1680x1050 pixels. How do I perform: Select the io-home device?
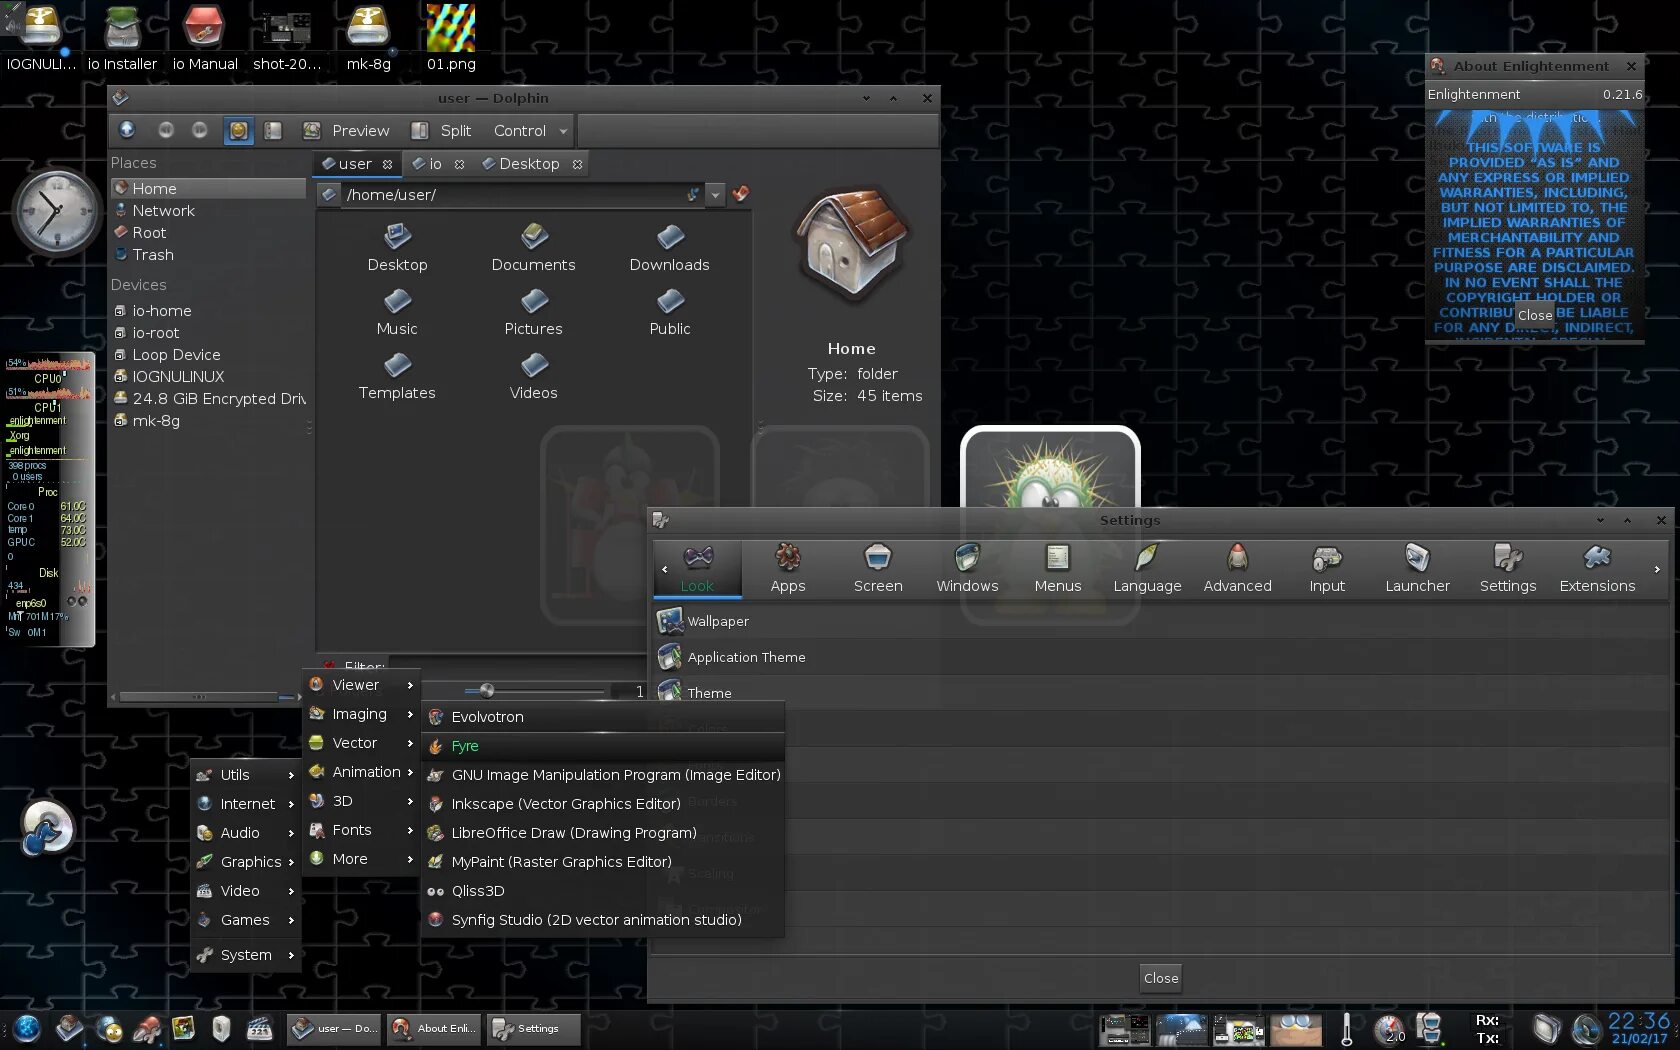208,311
